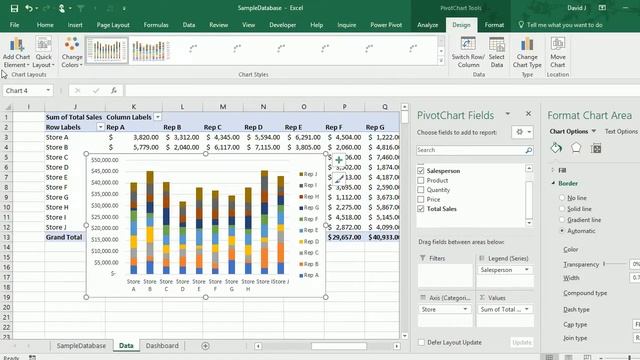Open the Quick Layout gallery

(43, 52)
